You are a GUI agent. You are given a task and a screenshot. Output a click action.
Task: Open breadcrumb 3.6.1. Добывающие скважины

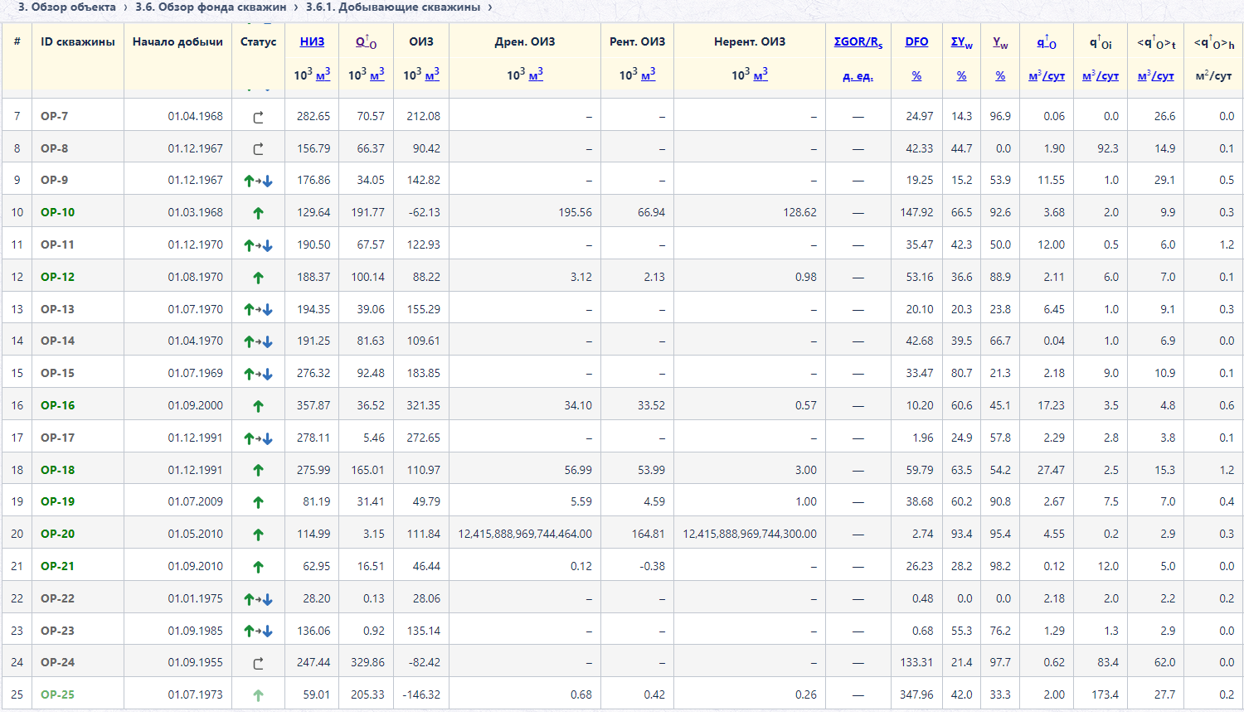(x=392, y=7)
